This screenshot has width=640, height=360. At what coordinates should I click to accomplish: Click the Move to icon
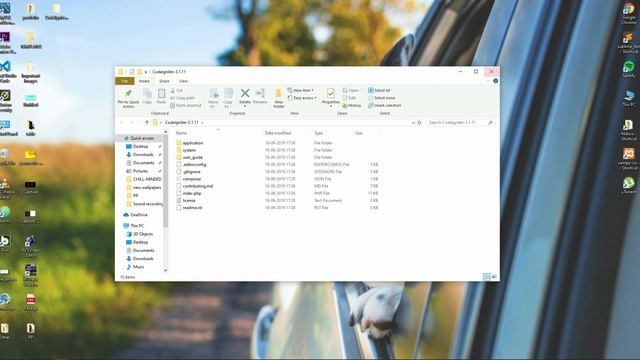213,93
